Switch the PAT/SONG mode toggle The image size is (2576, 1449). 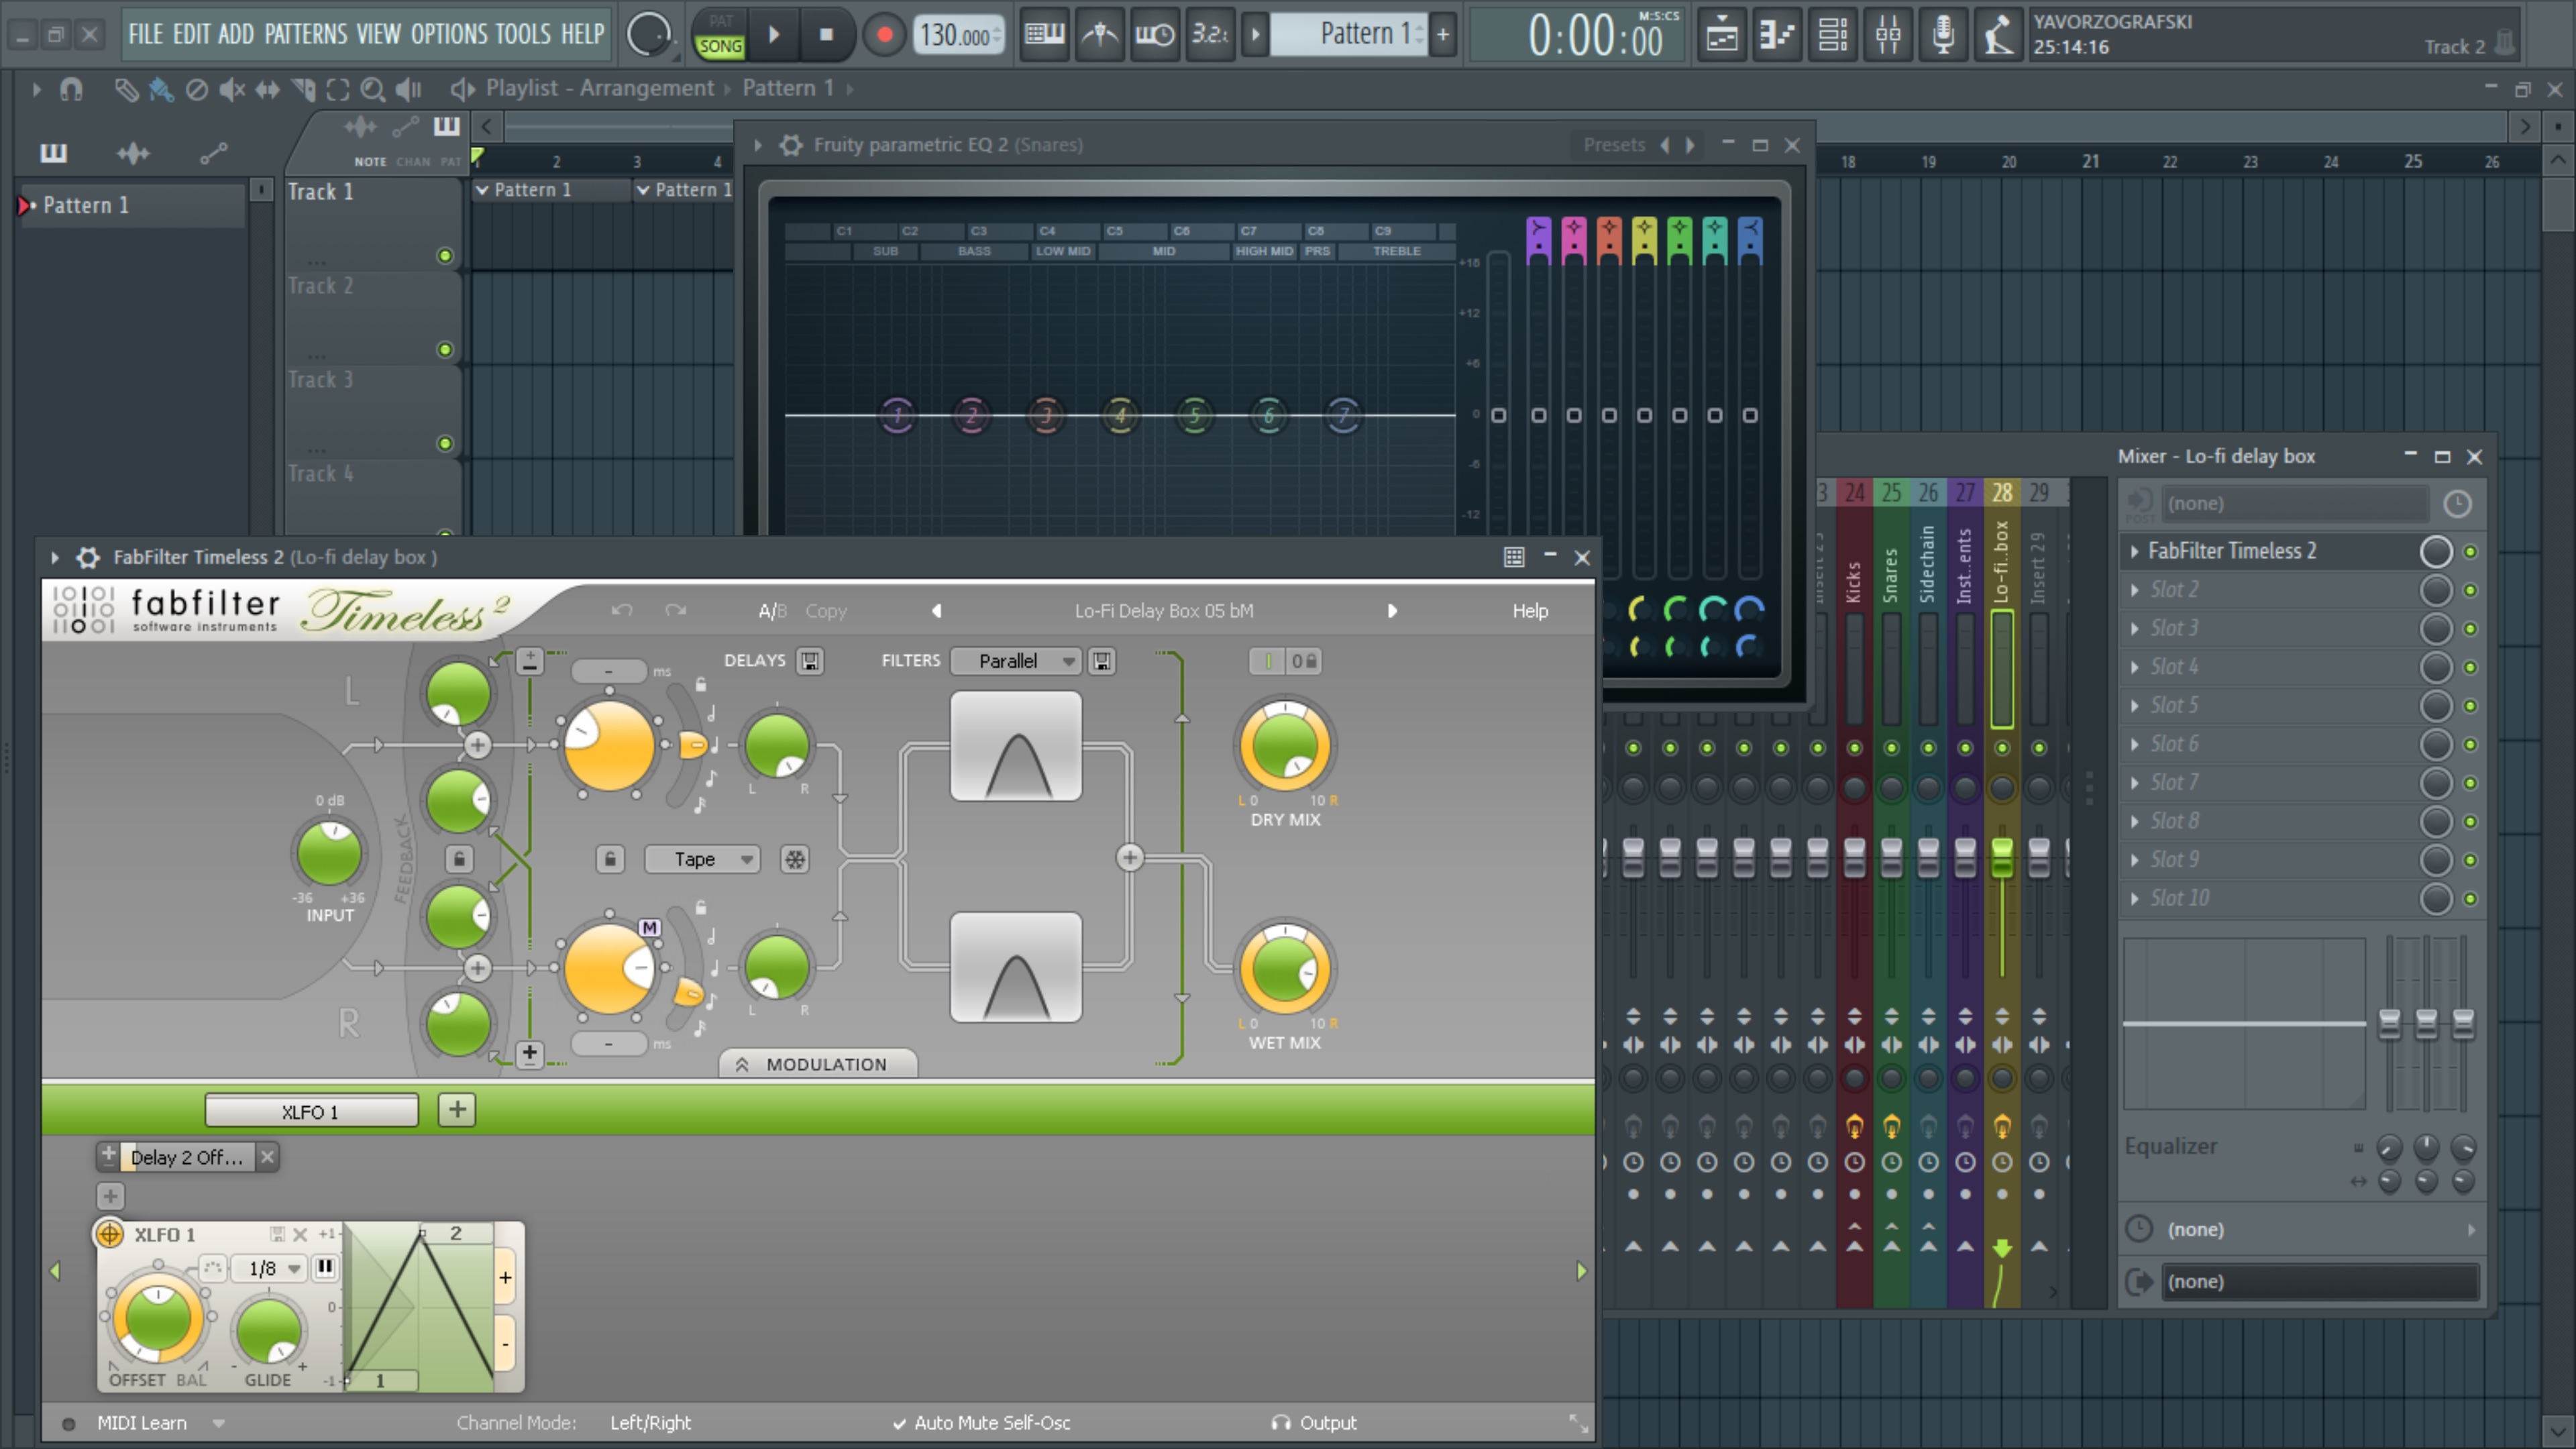[x=720, y=35]
